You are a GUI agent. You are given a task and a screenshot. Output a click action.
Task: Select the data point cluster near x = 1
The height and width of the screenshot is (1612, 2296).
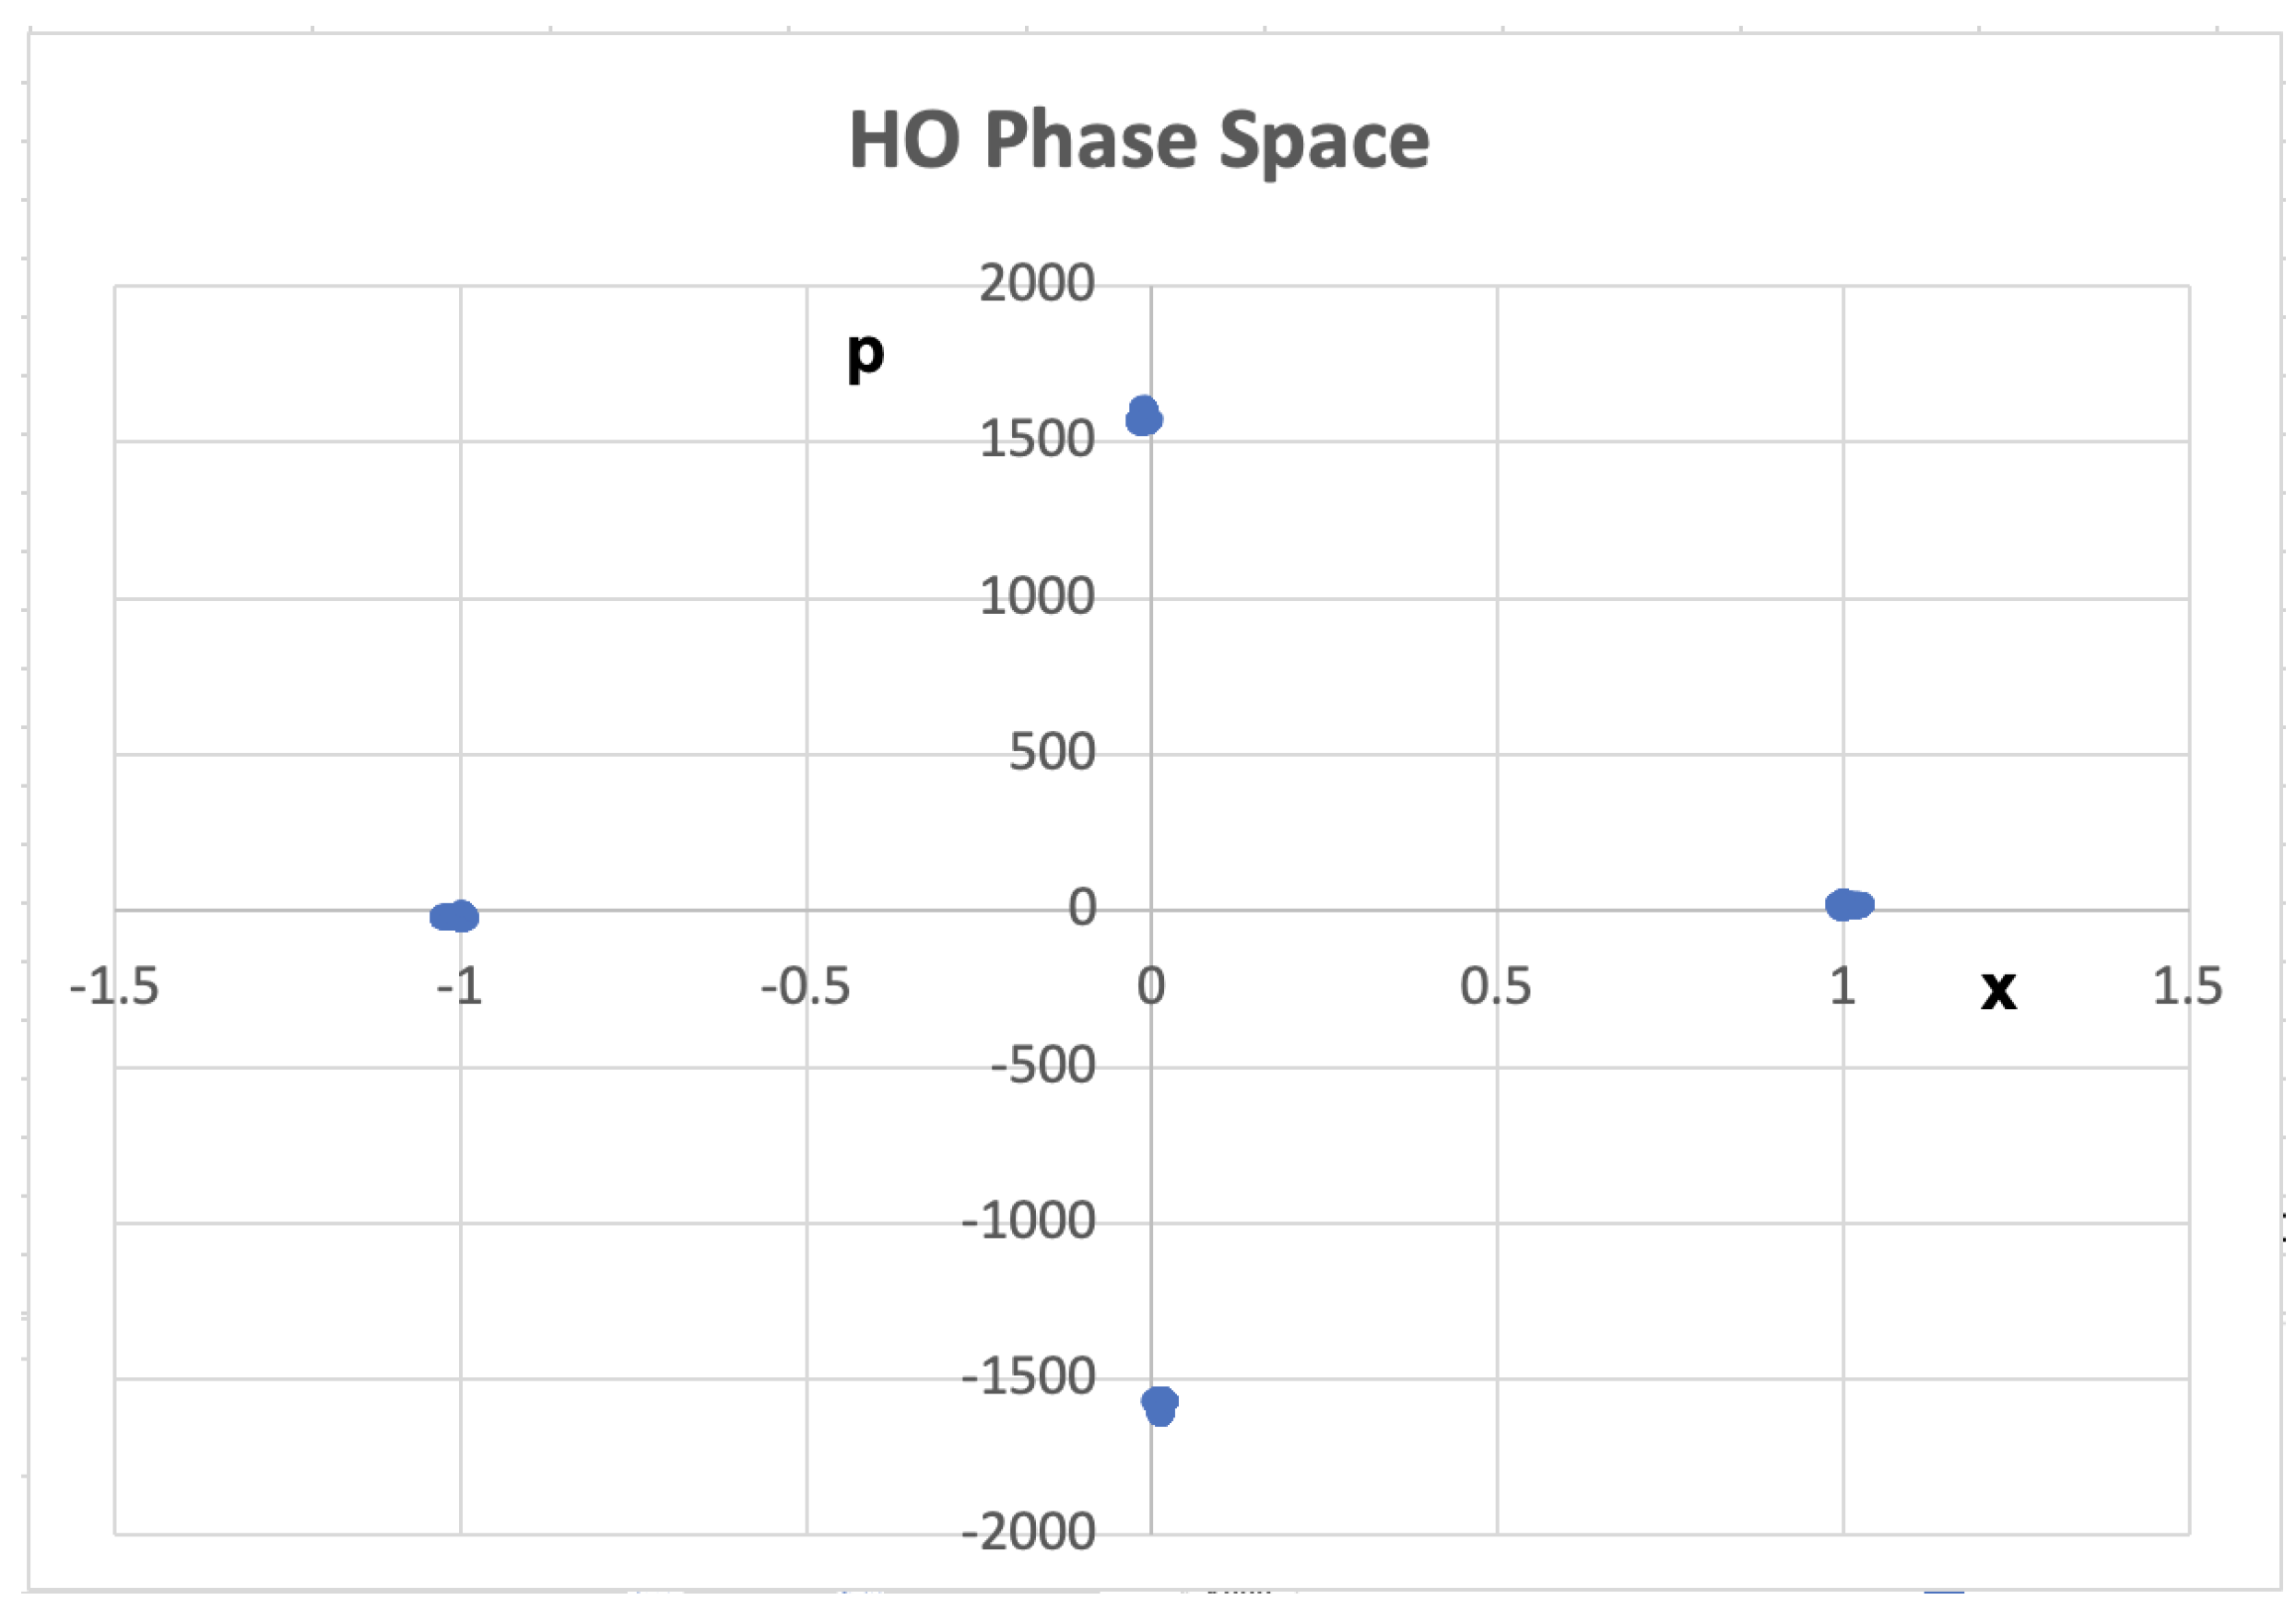click(1848, 905)
